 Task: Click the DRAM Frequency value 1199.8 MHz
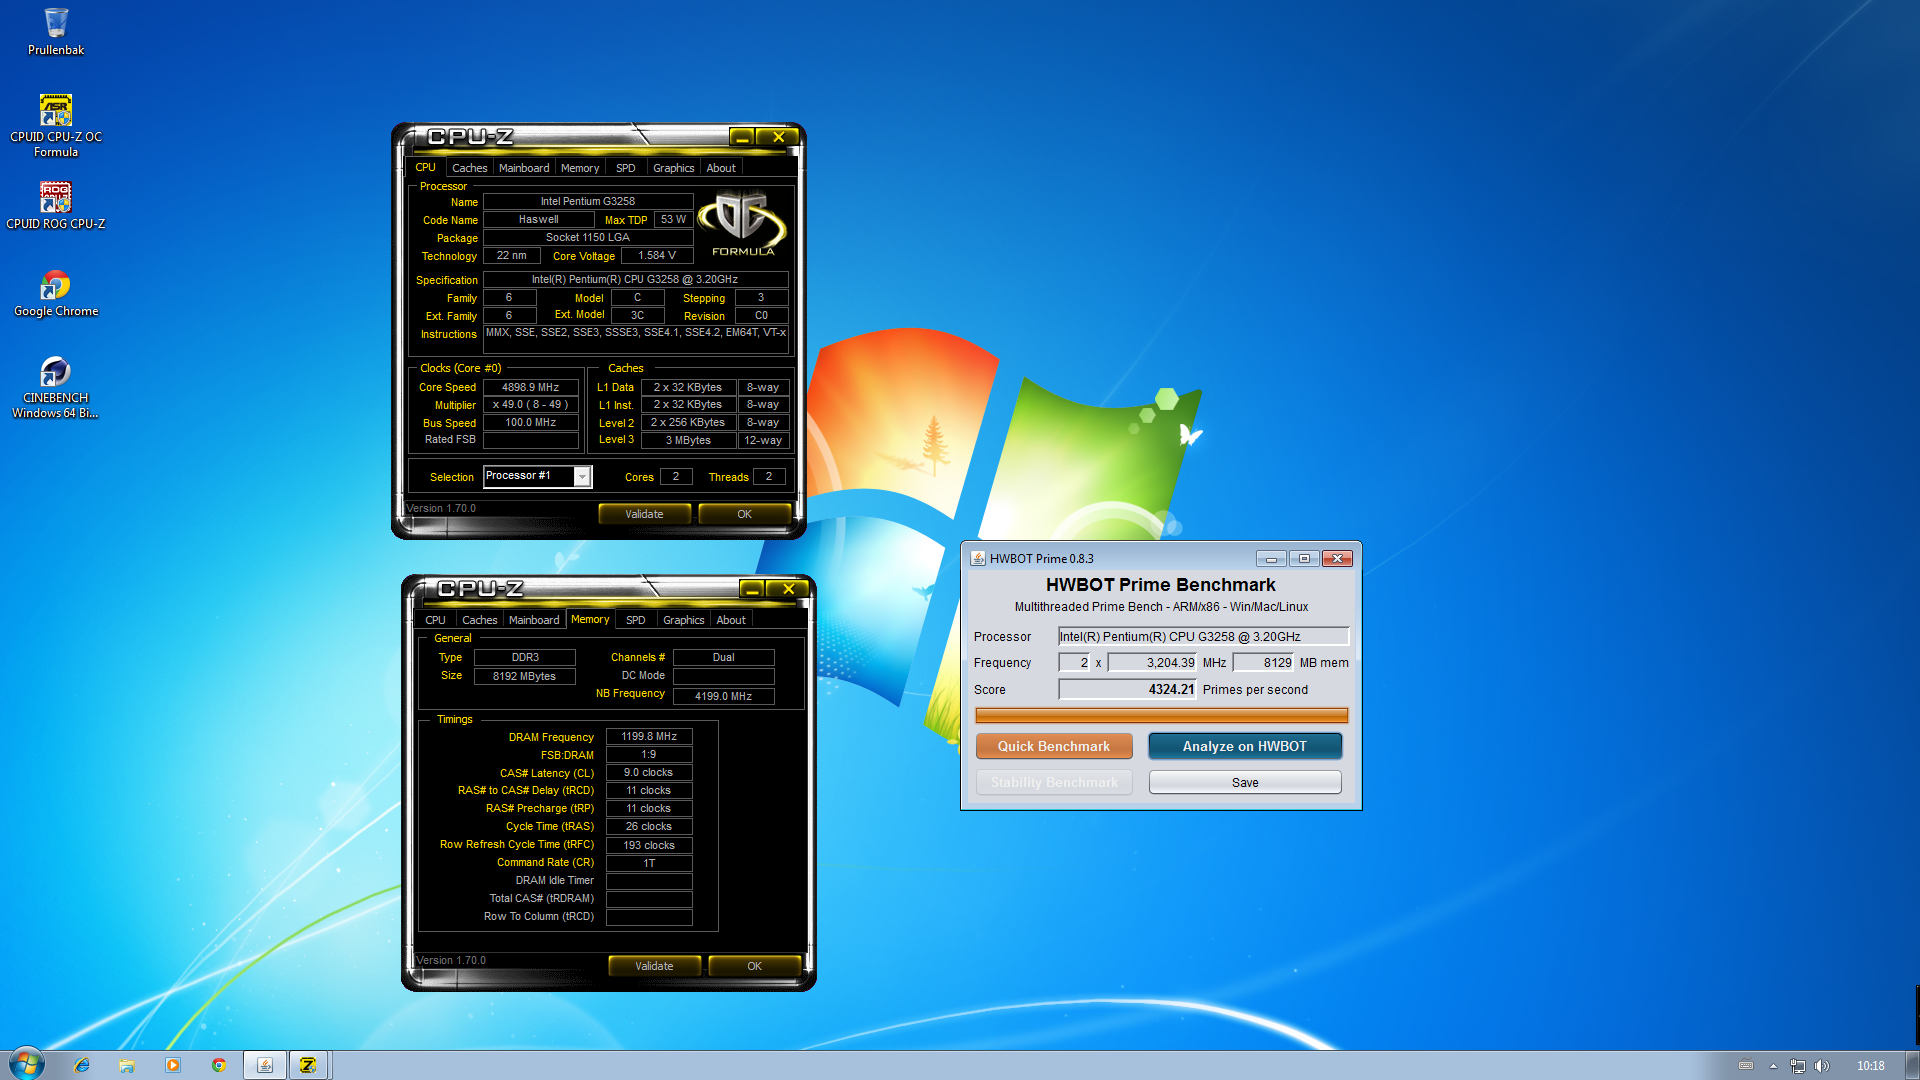(649, 736)
